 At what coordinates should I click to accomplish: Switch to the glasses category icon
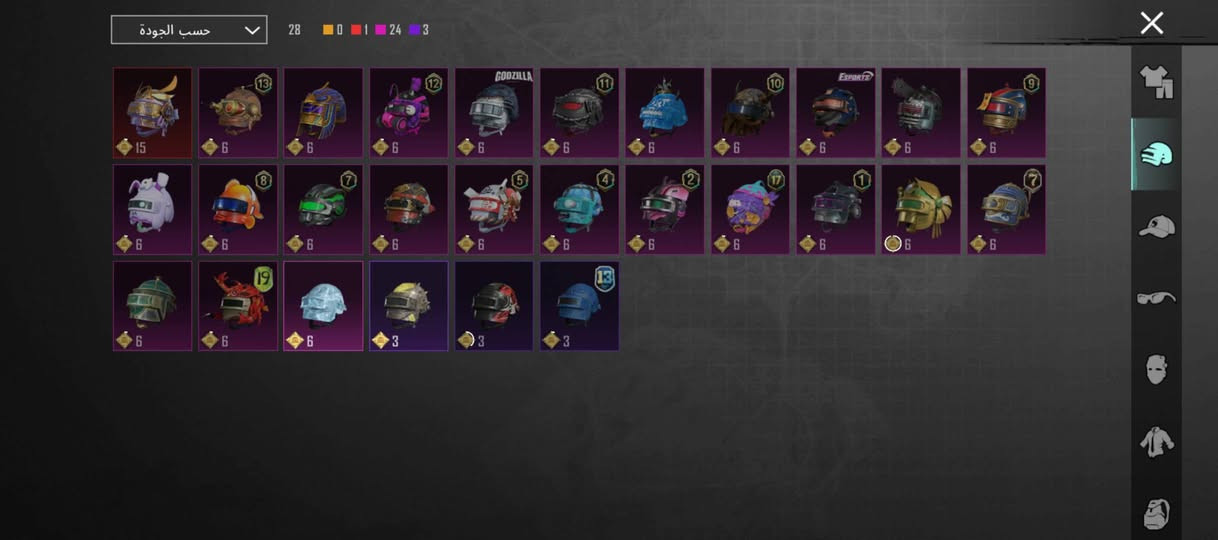(1156, 298)
